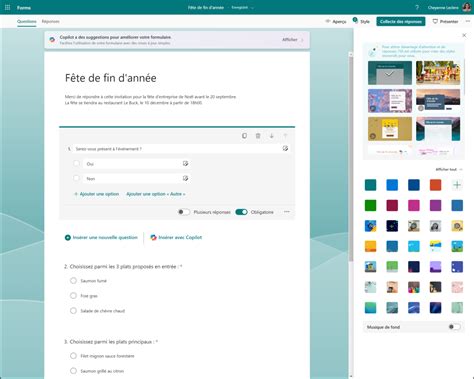The width and height of the screenshot is (474, 379).
Task: Click the help question mark icon
Action: click(417, 7)
